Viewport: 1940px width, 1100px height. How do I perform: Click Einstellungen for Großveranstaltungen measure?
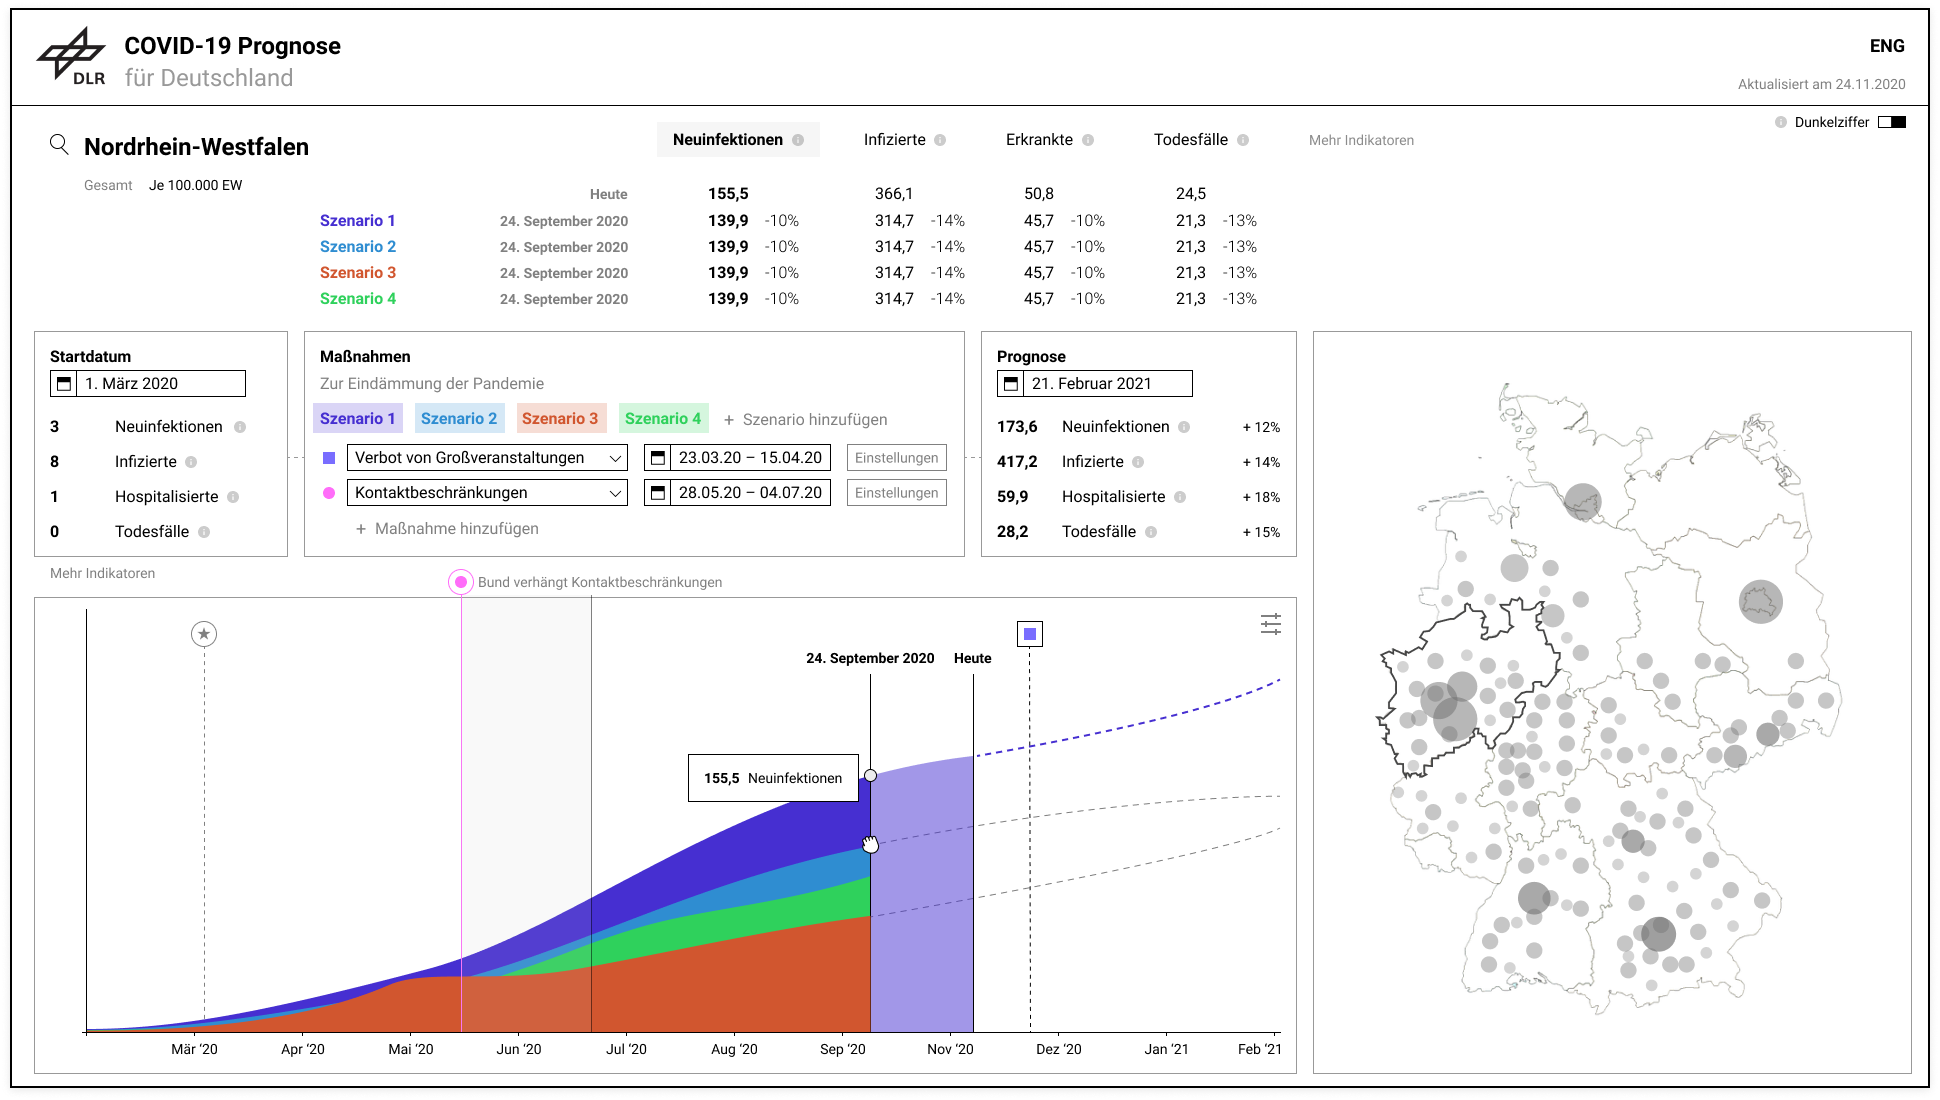pyautogui.click(x=897, y=457)
